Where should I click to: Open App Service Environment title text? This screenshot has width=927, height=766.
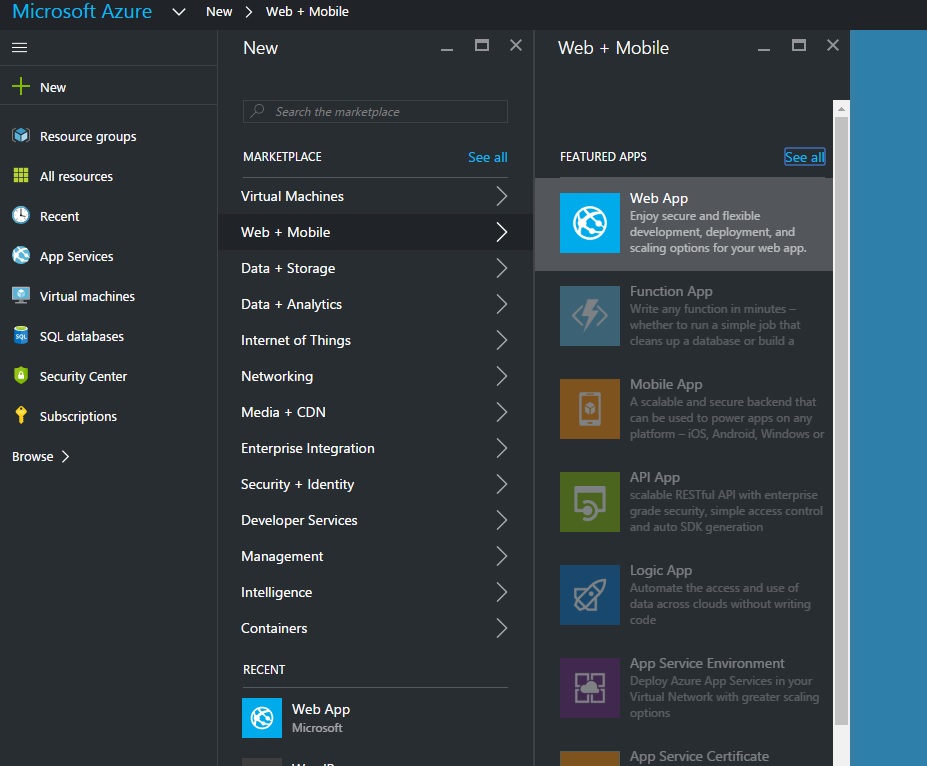(707, 663)
